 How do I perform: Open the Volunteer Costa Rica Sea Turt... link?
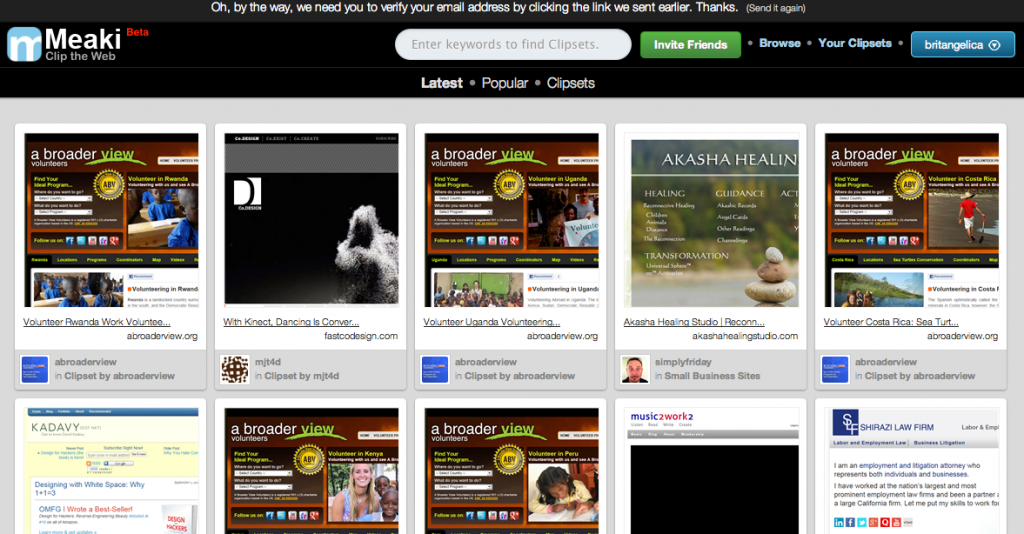click(891, 322)
